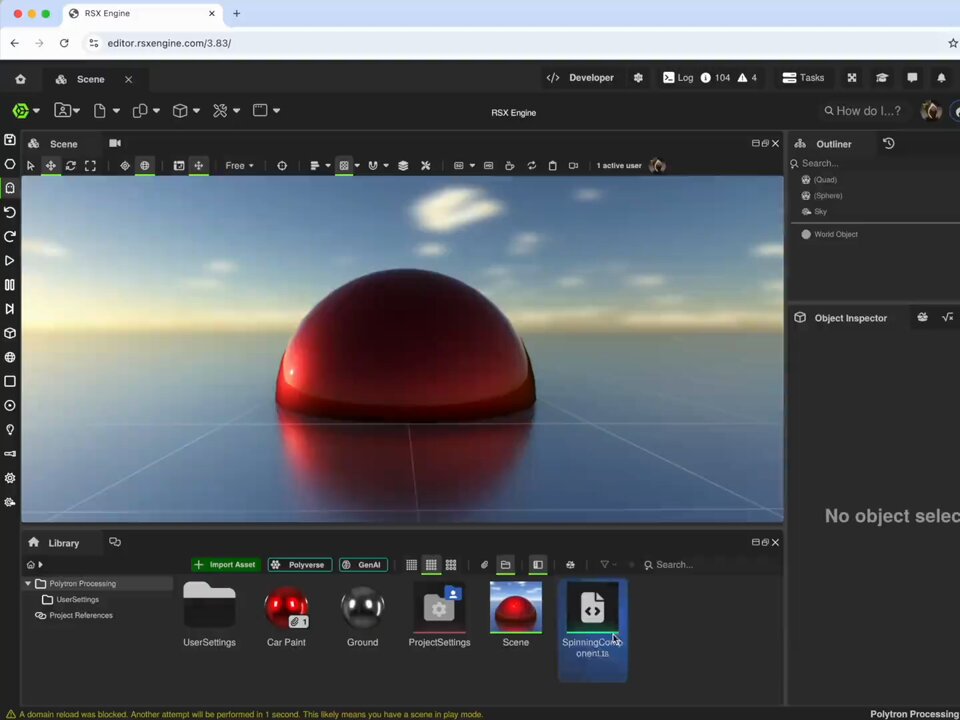Click the lightbulb icon in left sidebar
This screenshot has width=960, height=720.
click(10, 430)
